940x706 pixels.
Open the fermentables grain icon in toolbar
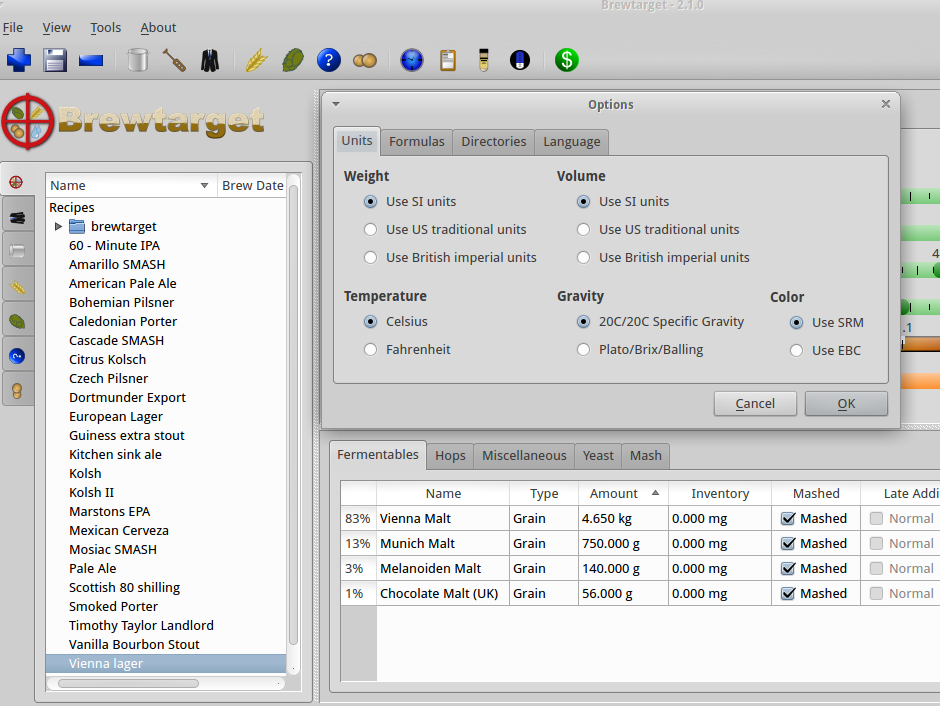[x=257, y=60]
